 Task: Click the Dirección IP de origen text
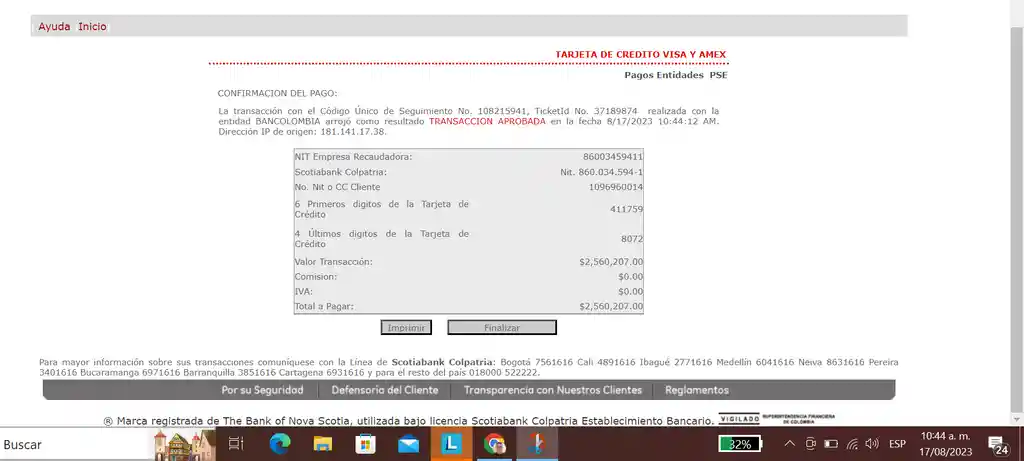point(302,131)
